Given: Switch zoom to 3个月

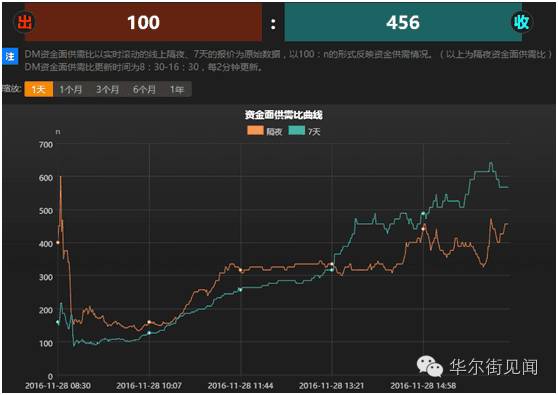Looking at the screenshot, I should click(x=107, y=89).
